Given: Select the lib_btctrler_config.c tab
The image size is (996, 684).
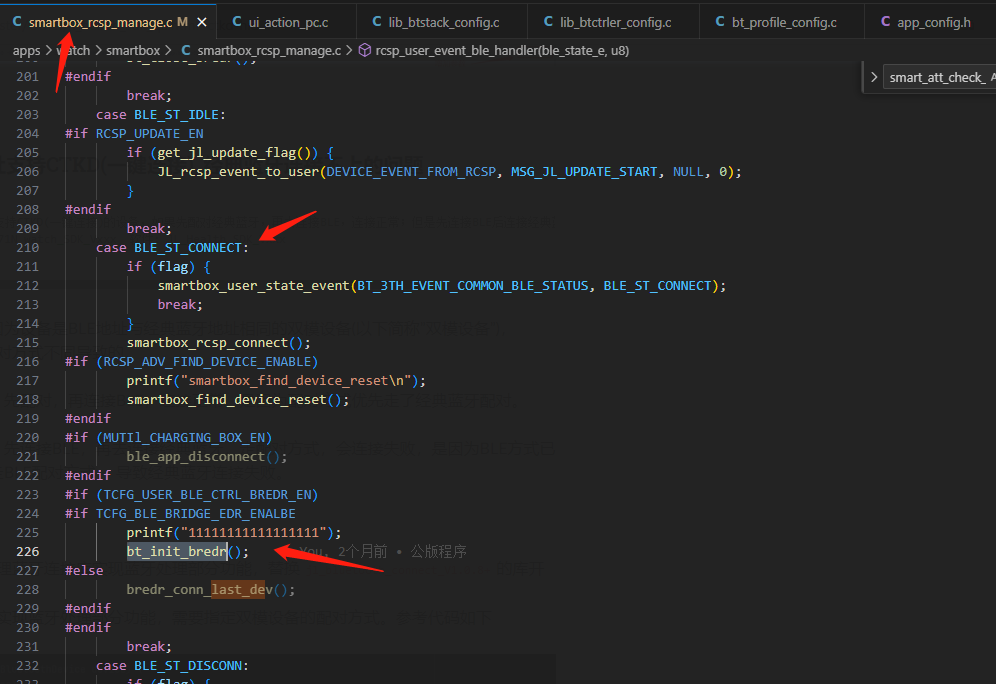Looking at the screenshot, I should pyautogui.click(x=614, y=22).
